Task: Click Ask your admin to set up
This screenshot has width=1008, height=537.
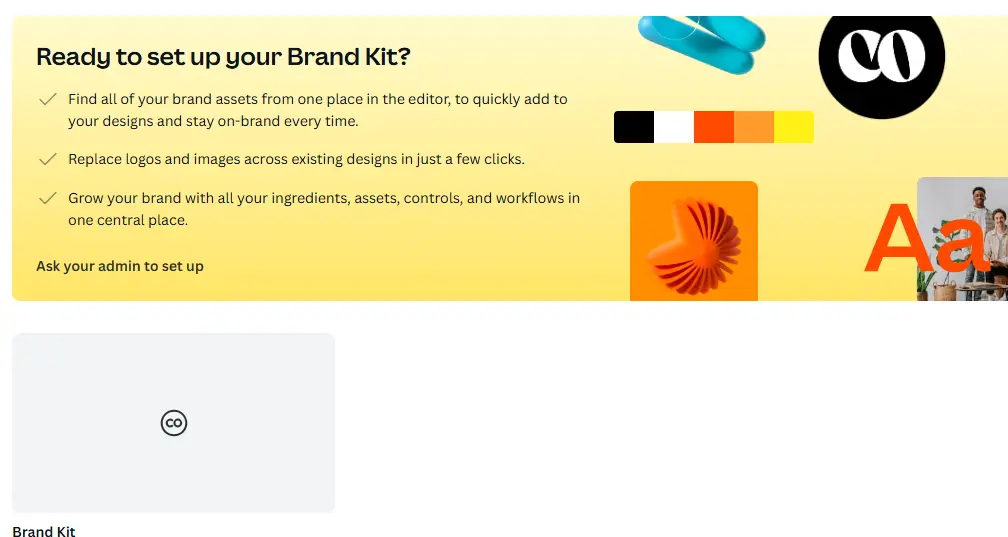Action: tap(120, 266)
